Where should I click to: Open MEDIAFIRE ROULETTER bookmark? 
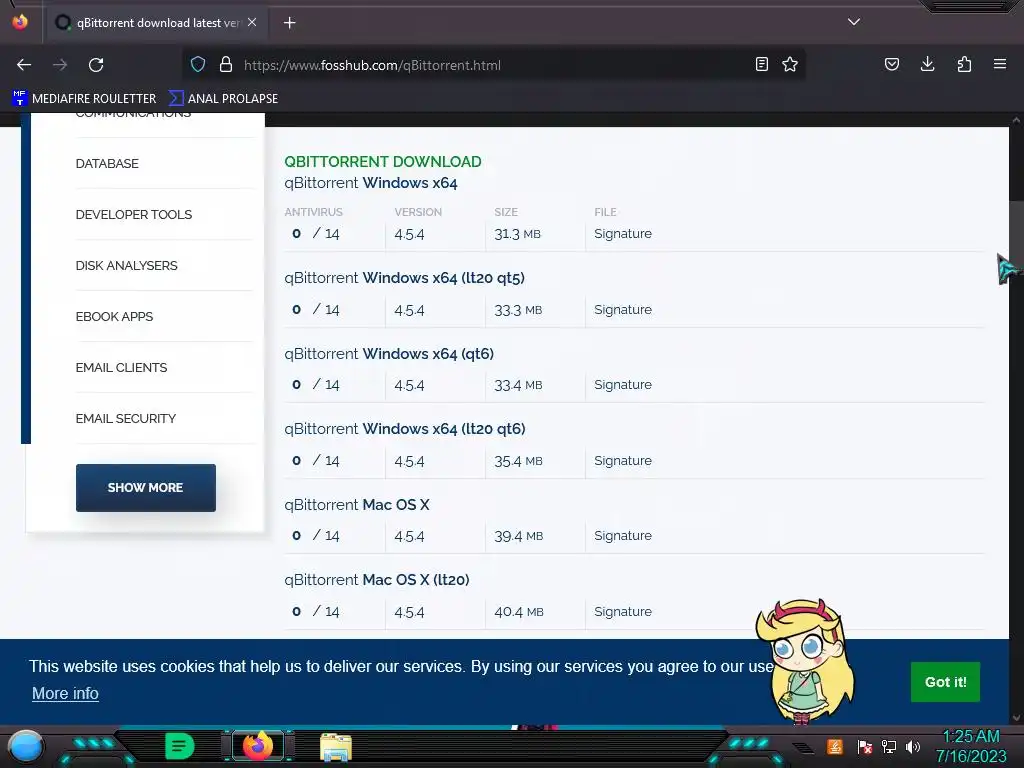click(84, 99)
